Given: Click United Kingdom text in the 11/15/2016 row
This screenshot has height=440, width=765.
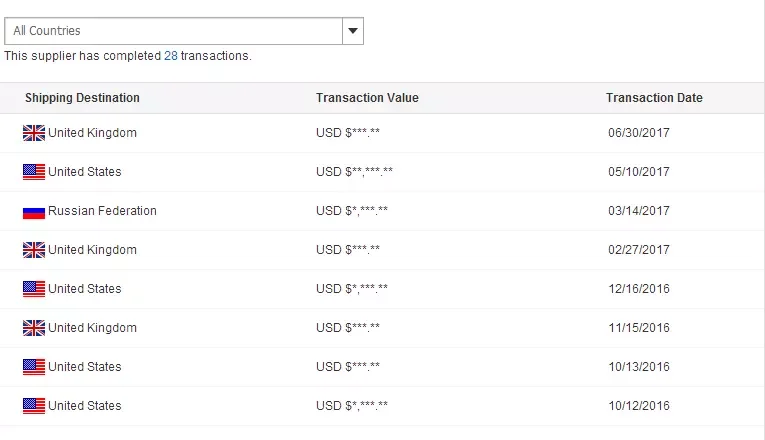Looking at the screenshot, I should point(92,328).
